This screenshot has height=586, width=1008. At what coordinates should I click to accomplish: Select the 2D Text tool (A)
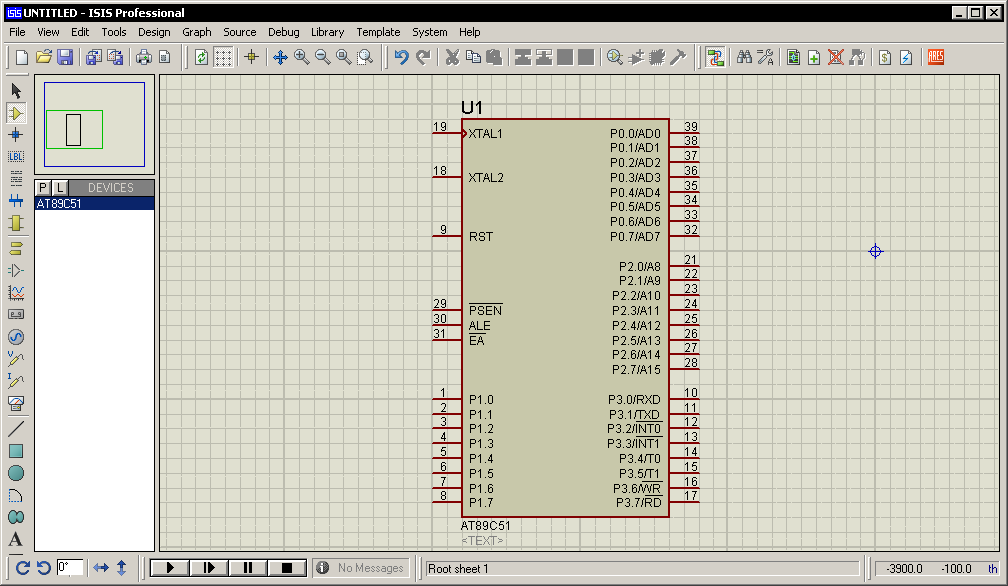(x=16, y=539)
